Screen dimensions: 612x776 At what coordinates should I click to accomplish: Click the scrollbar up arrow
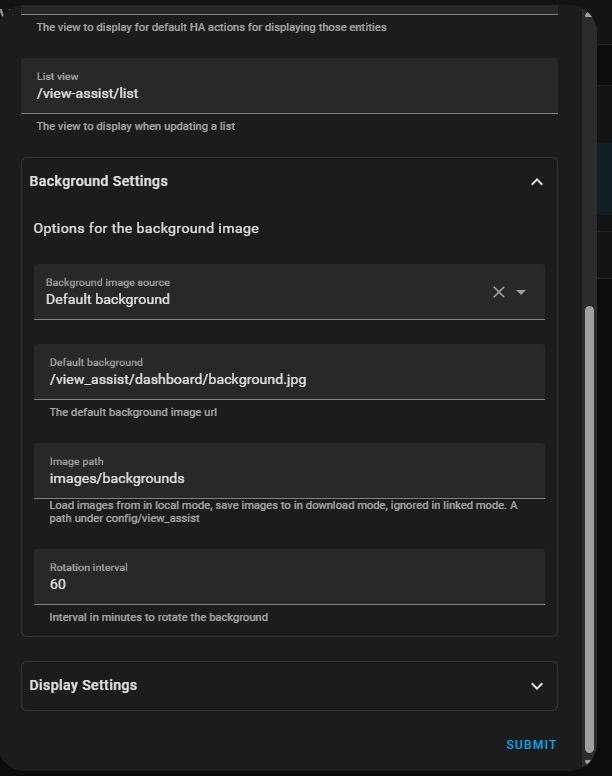(588, 14)
